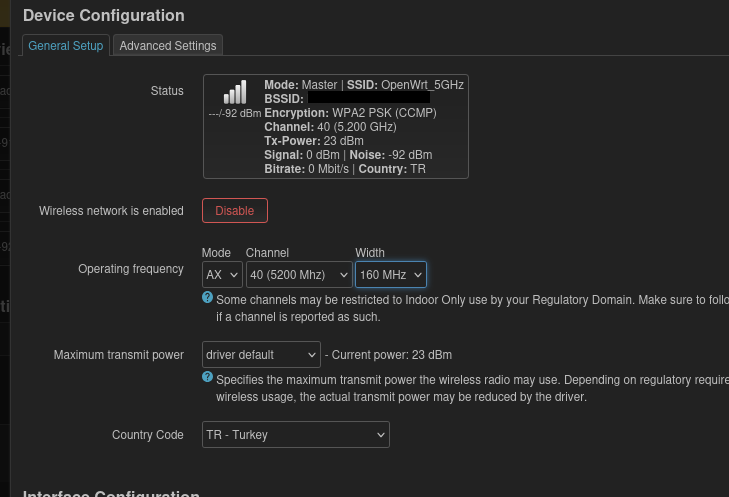Viewport: 729px width, 497px height.
Task: Click the redacted BSSID value
Action: point(368,99)
